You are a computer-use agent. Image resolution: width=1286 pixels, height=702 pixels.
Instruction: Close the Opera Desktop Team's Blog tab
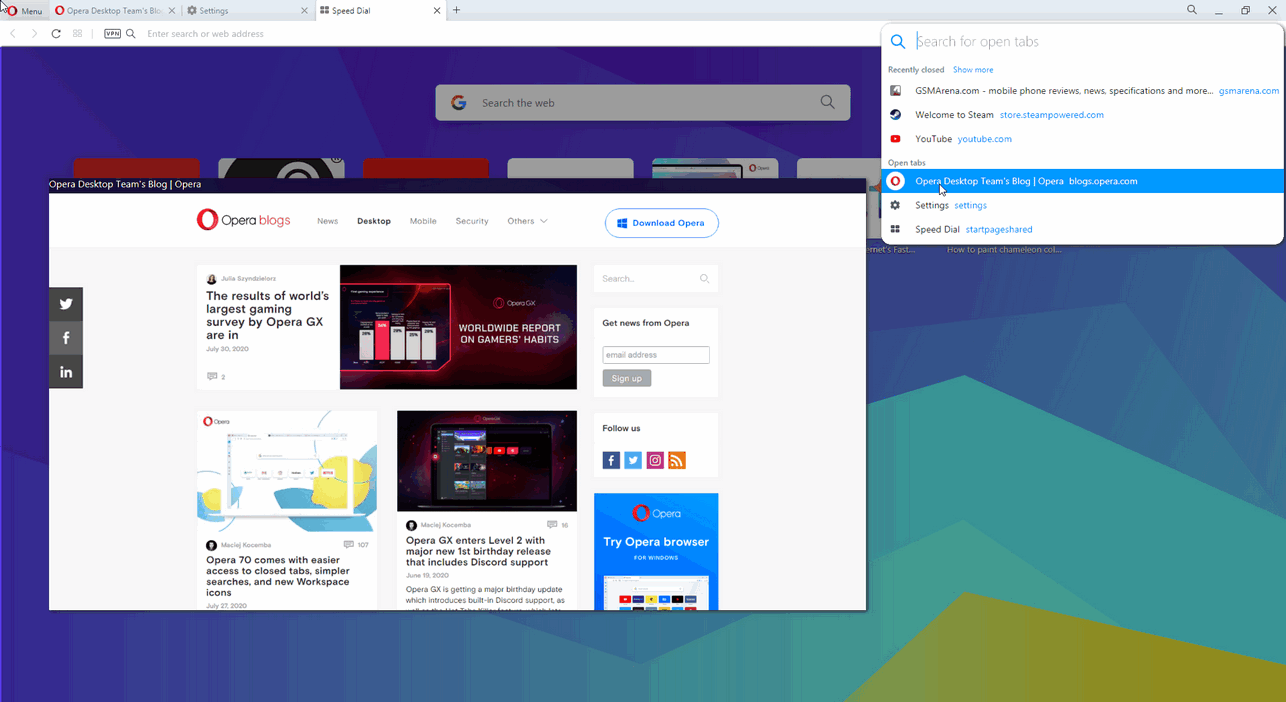172,11
